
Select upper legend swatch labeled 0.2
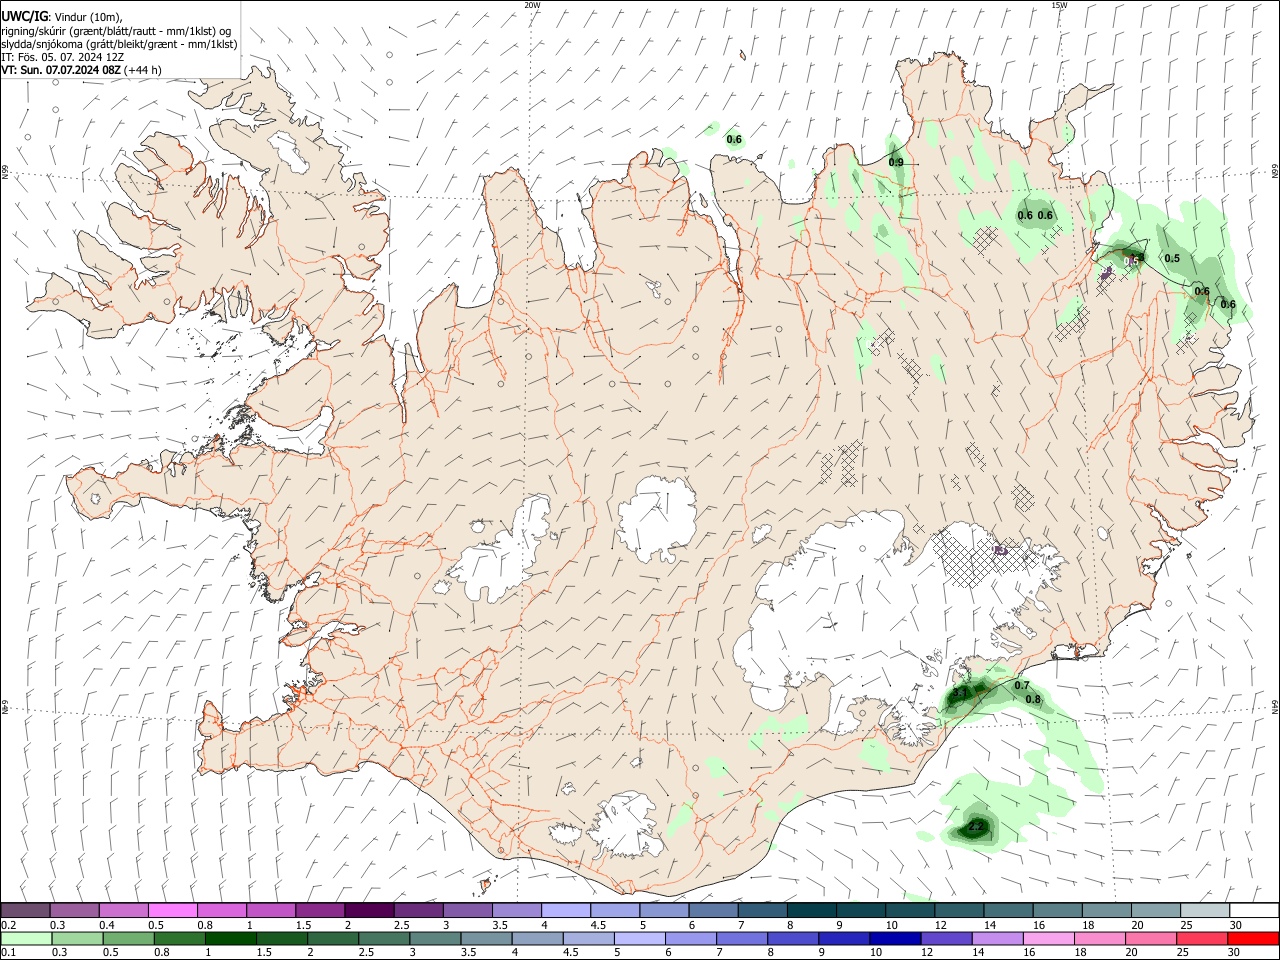coord(25,910)
